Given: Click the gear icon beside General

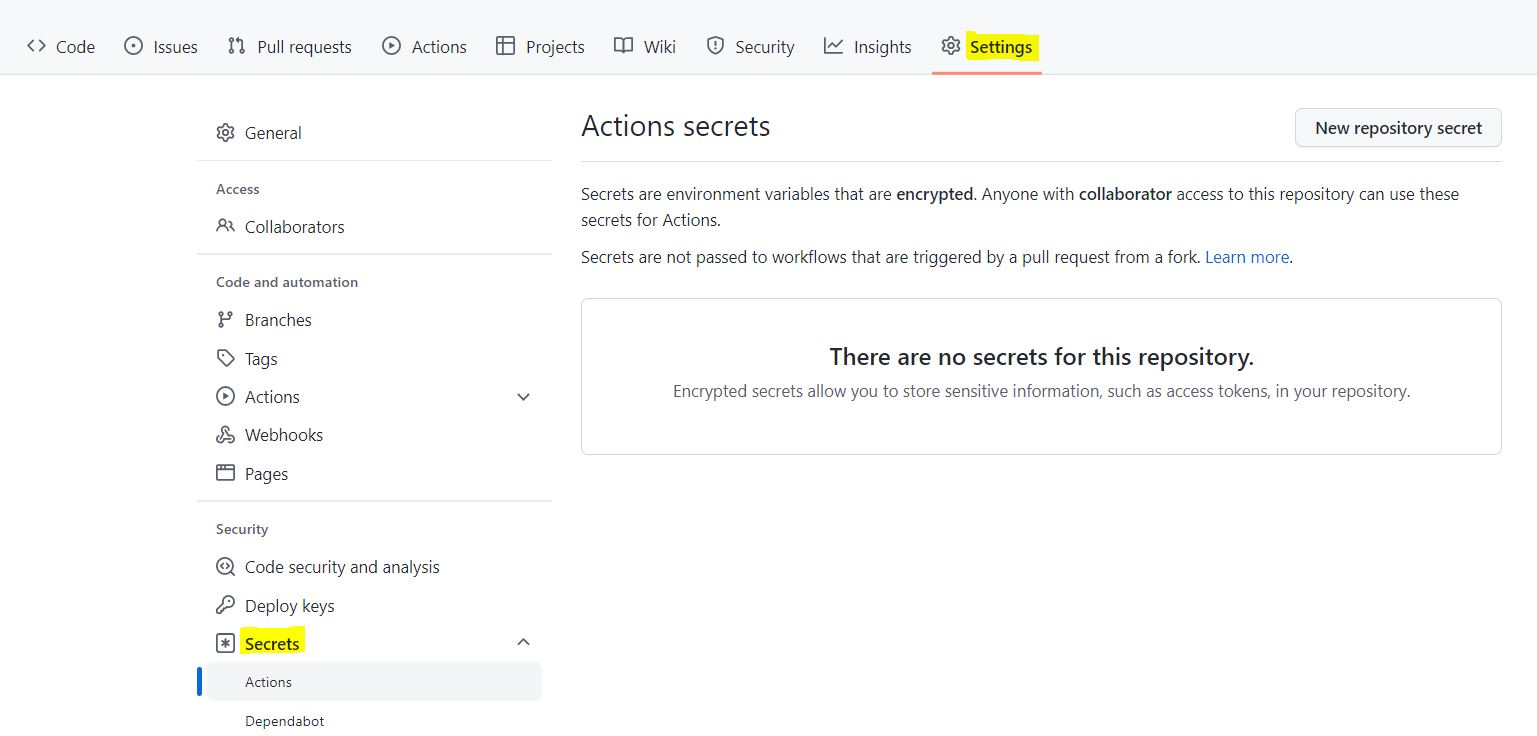Looking at the screenshot, I should [225, 133].
